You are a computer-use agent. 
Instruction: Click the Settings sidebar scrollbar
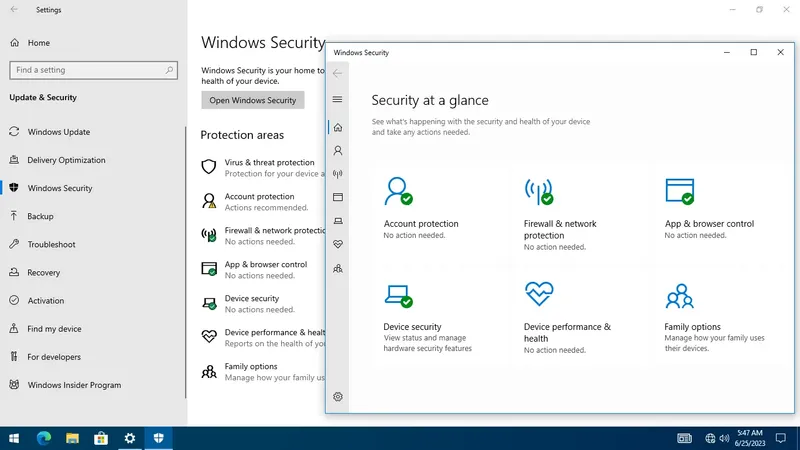tap(186, 262)
